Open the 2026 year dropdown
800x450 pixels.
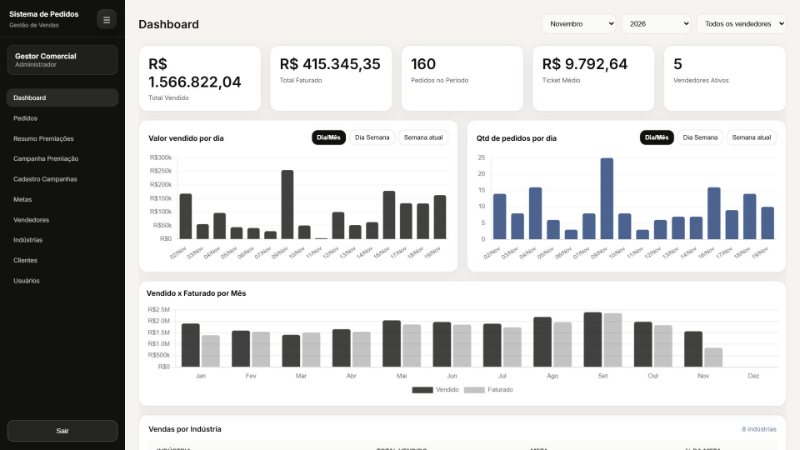[657, 24]
